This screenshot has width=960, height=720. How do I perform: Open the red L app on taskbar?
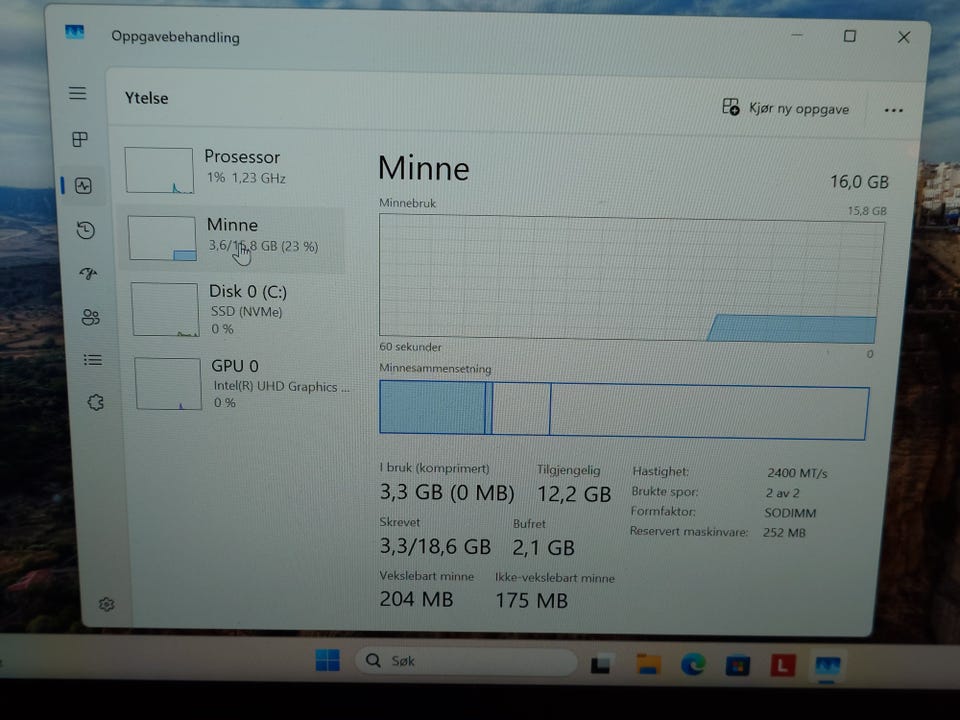[782, 666]
